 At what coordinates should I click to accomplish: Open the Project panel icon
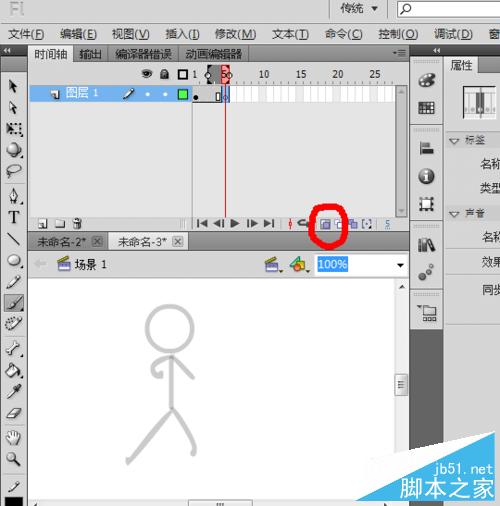point(427,313)
